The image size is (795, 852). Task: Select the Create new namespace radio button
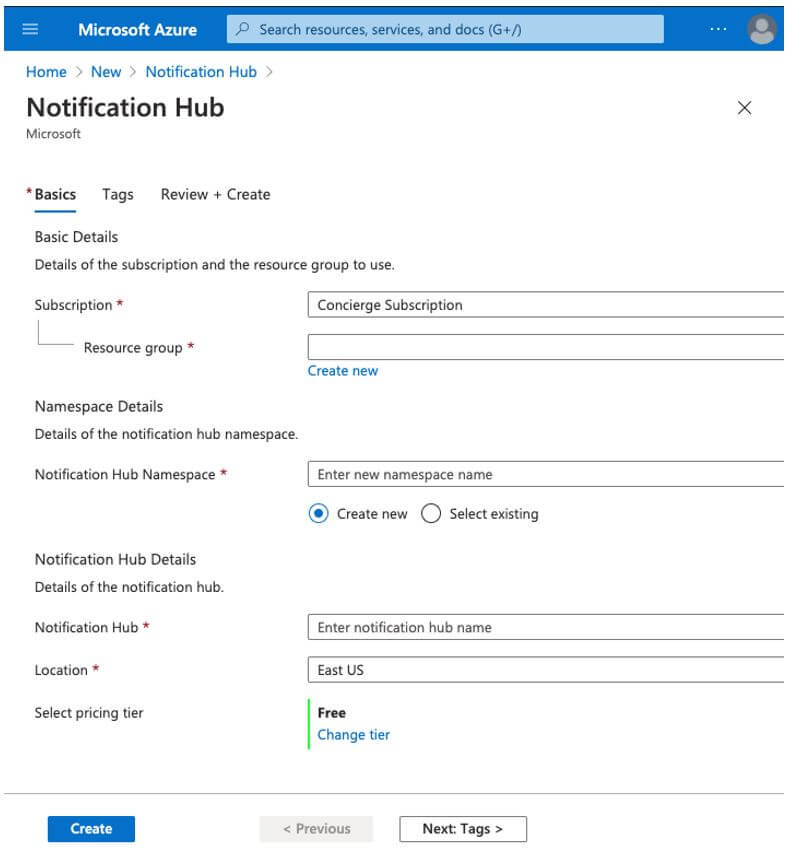click(319, 514)
